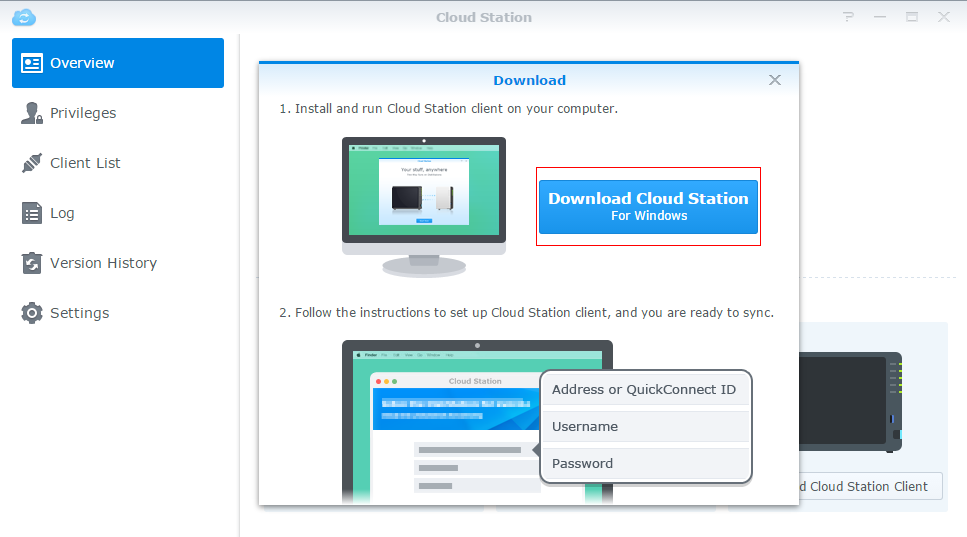The height and width of the screenshot is (537, 967).
Task: Click the Settings gear icon
Action: coord(31,313)
